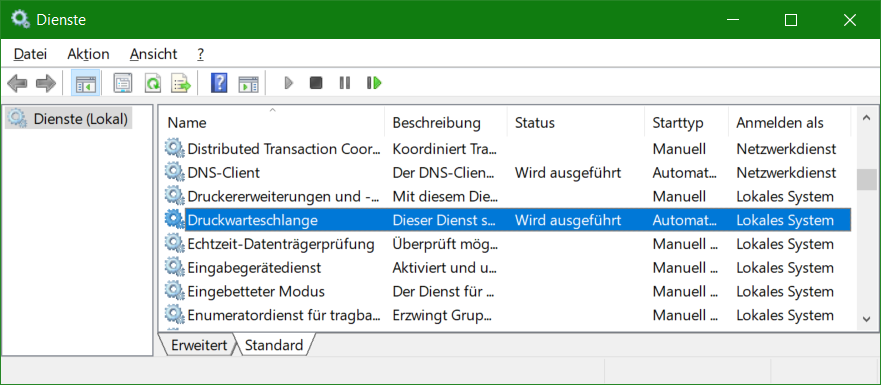Click the gear icon of Druckererweiterungen
The image size is (881, 385).
(175, 196)
